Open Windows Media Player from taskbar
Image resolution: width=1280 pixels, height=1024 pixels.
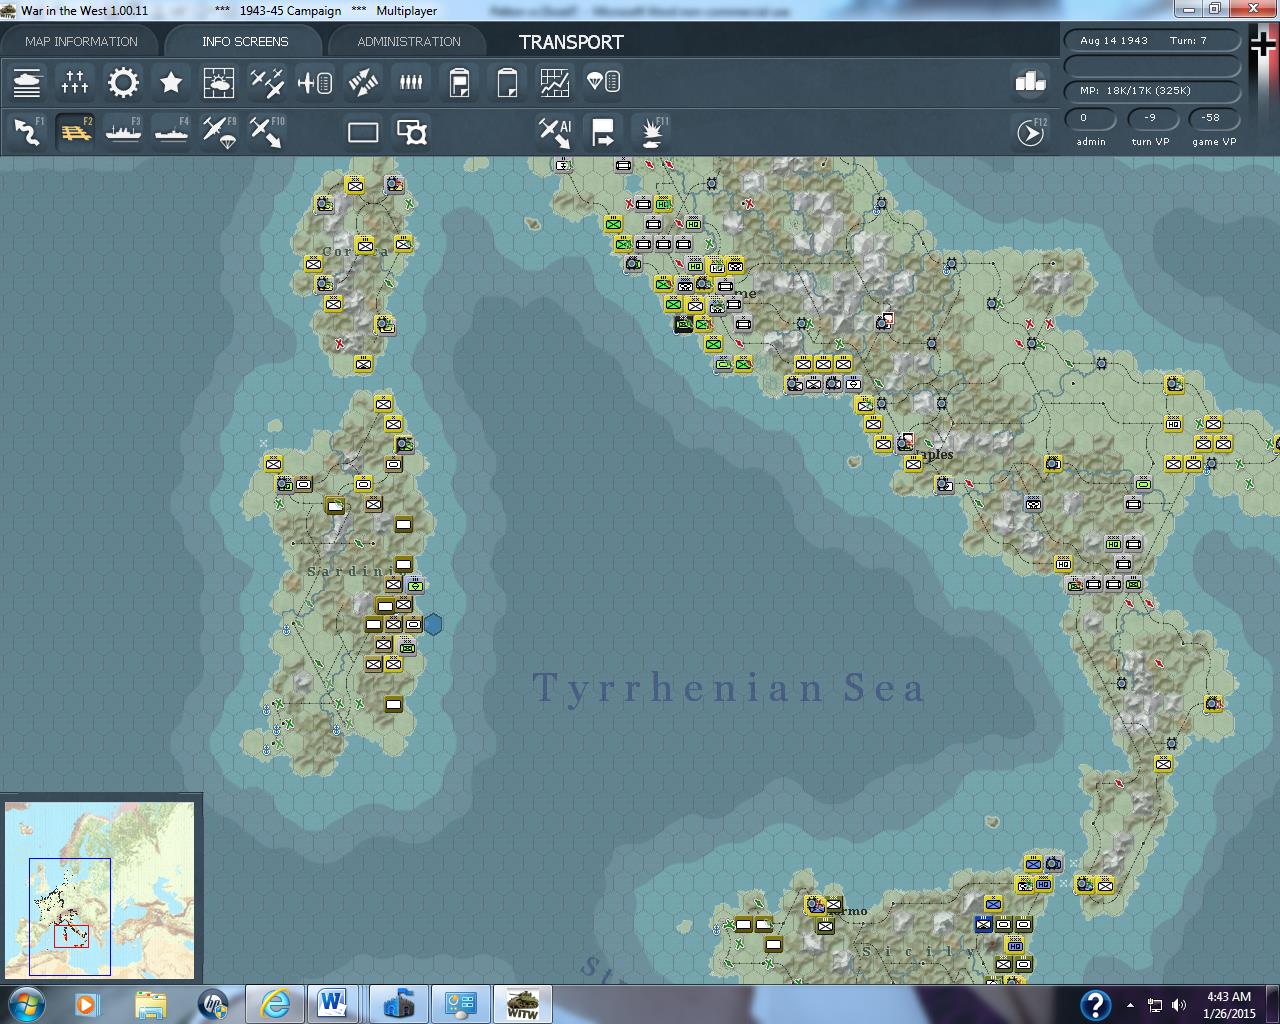point(88,1003)
